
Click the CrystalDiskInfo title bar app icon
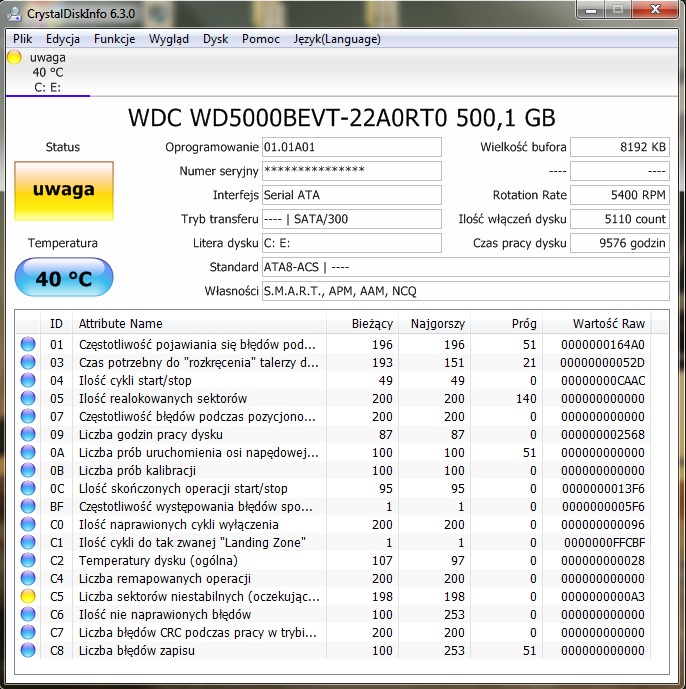14,14
